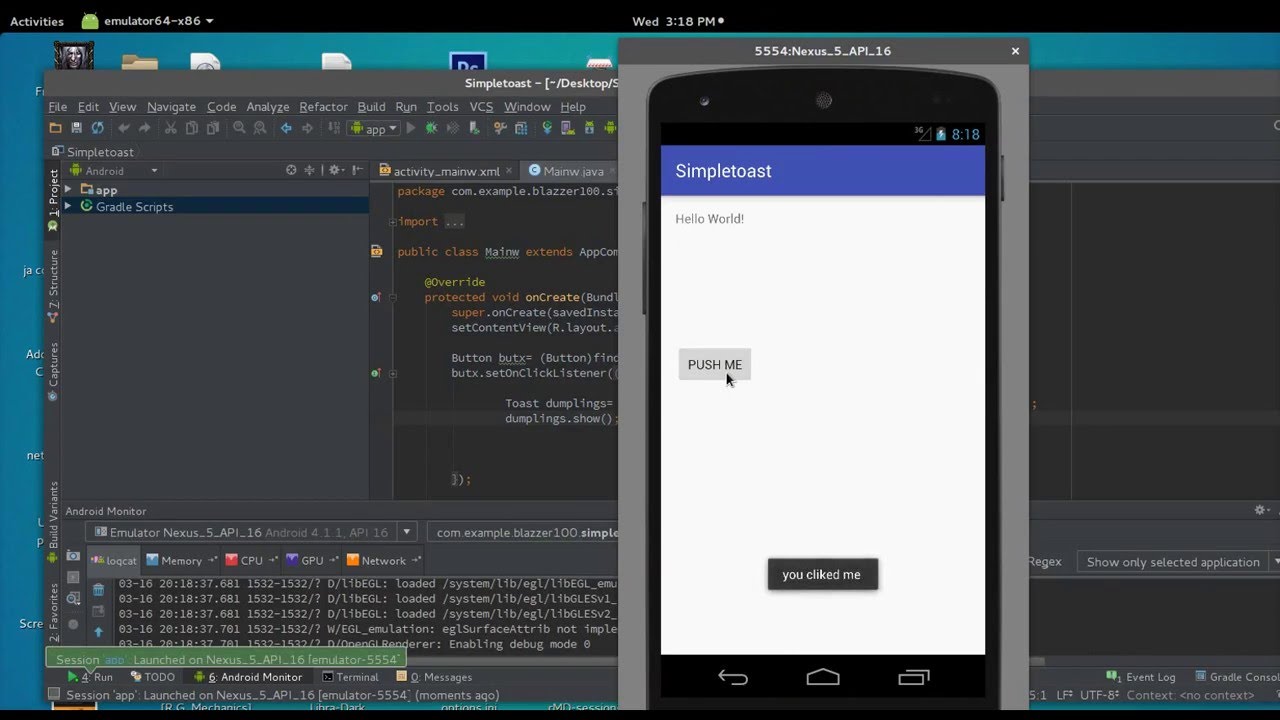The height and width of the screenshot is (720, 1280).
Task: Open the emulator64-x86 application menu
Action: (148, 21)
